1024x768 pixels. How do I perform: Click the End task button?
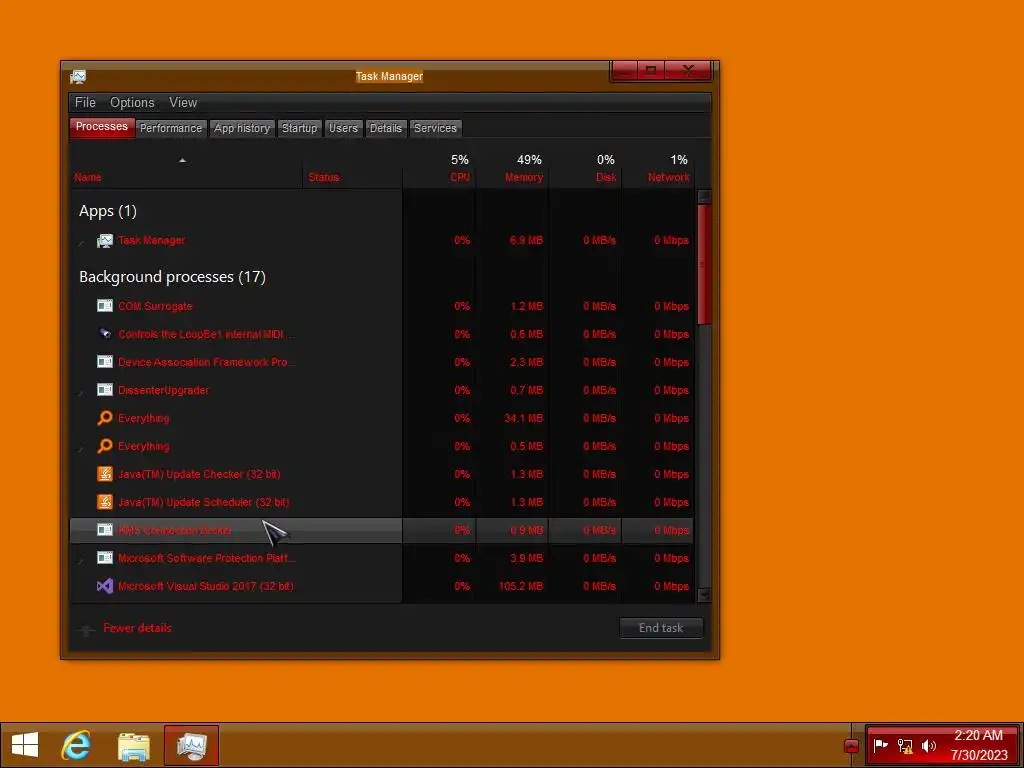pyautogui.click(x=661, y=628)
